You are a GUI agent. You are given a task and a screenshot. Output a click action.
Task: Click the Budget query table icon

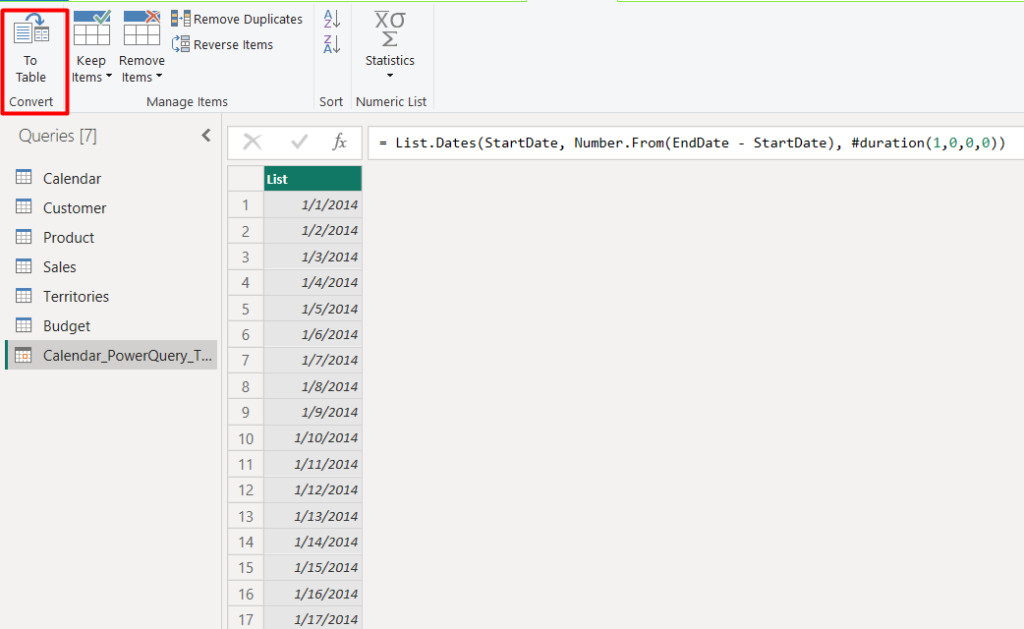[24, 325]
